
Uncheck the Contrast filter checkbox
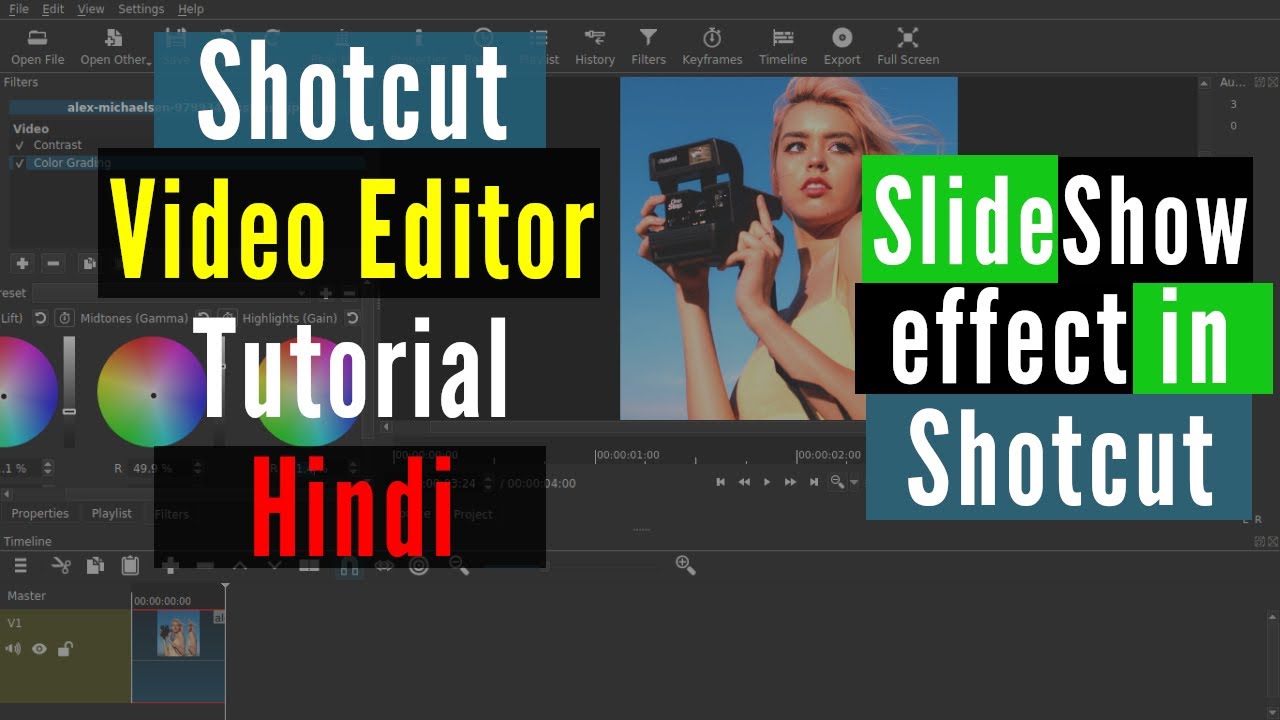[x=19, y=146]
